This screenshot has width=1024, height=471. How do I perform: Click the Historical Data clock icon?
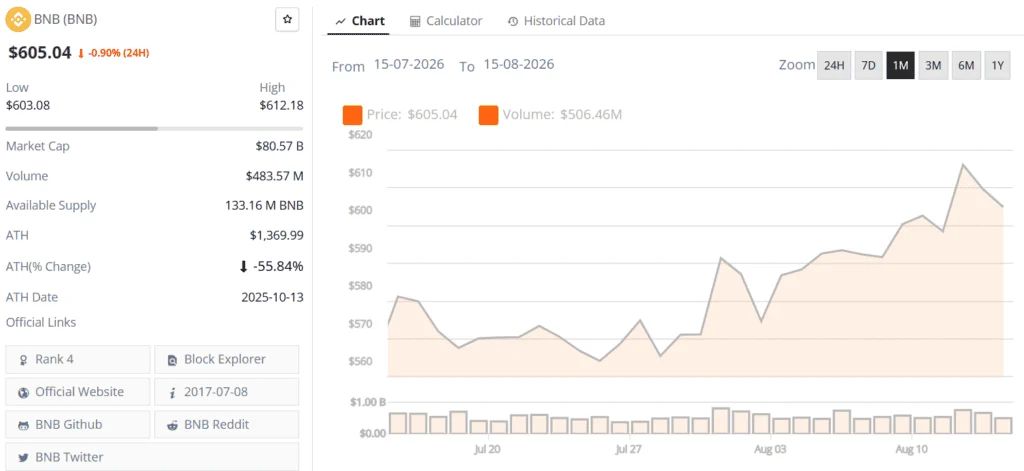pos(513,22)
